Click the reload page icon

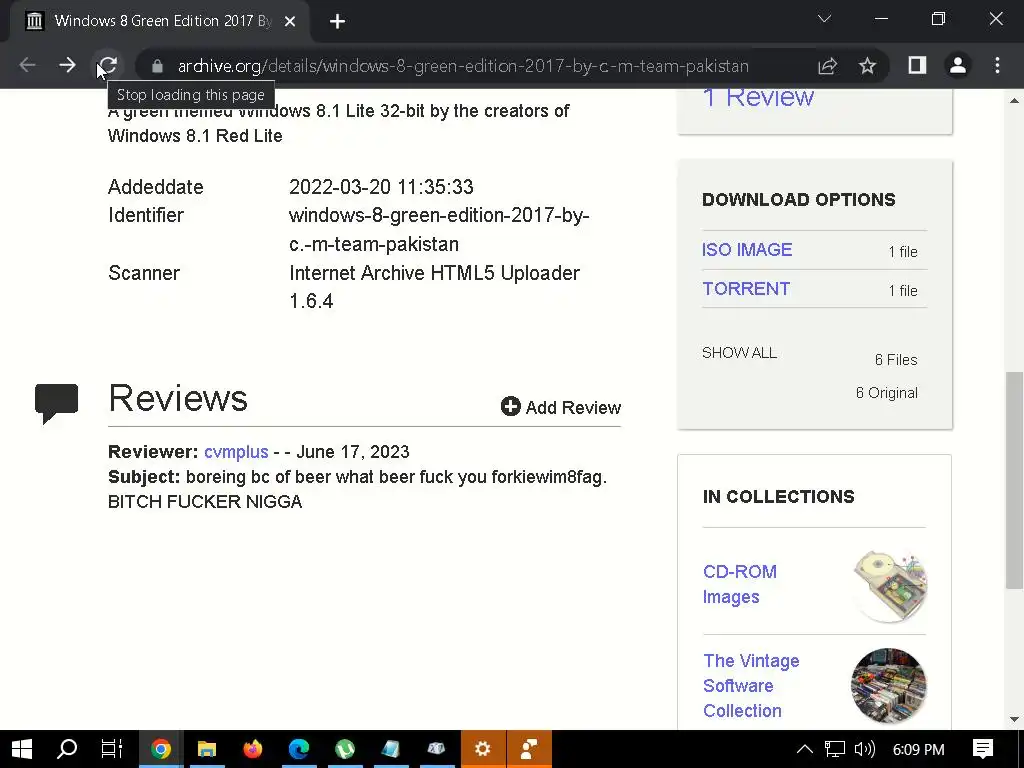(108, 65)
